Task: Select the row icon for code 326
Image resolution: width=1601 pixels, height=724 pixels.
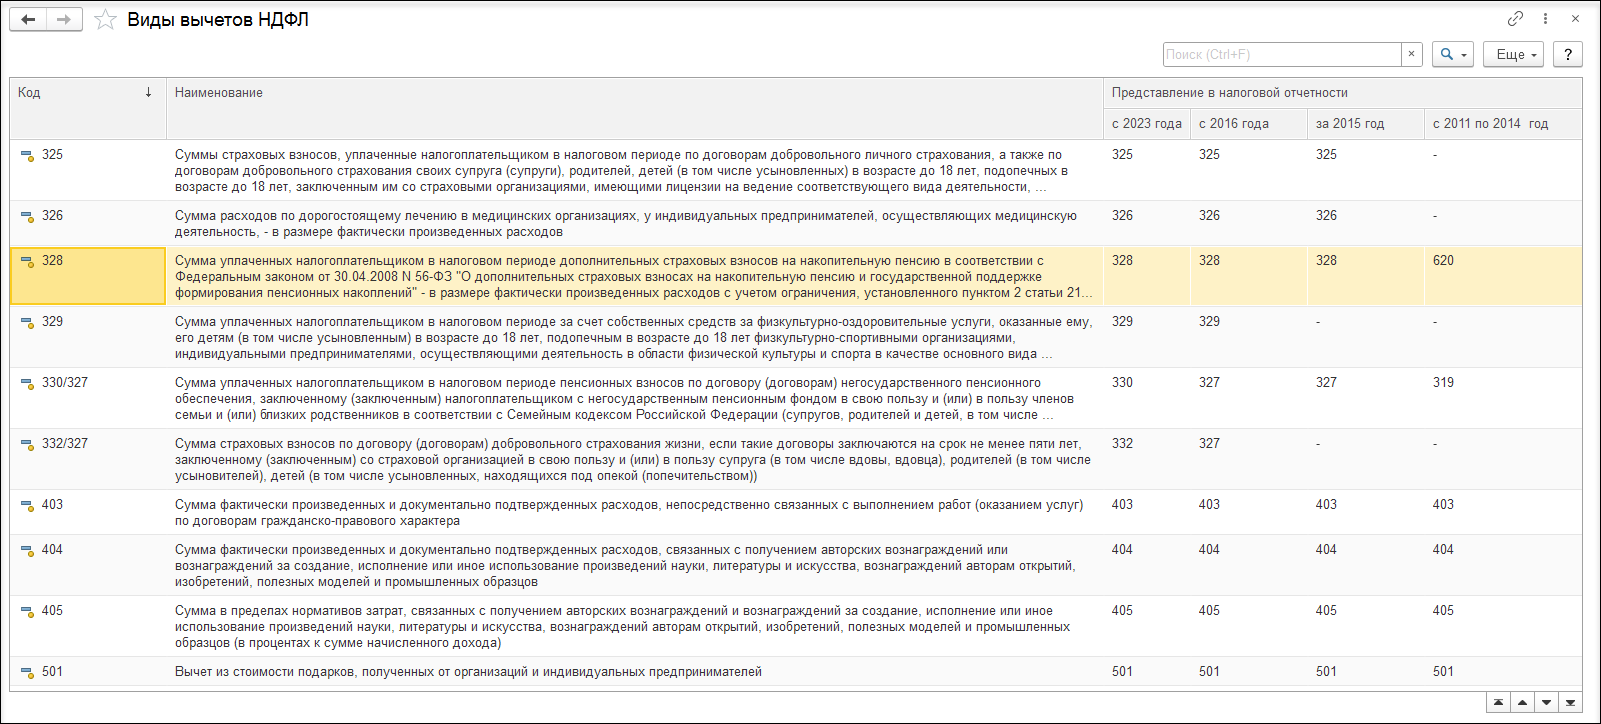Action: [28, 217]
